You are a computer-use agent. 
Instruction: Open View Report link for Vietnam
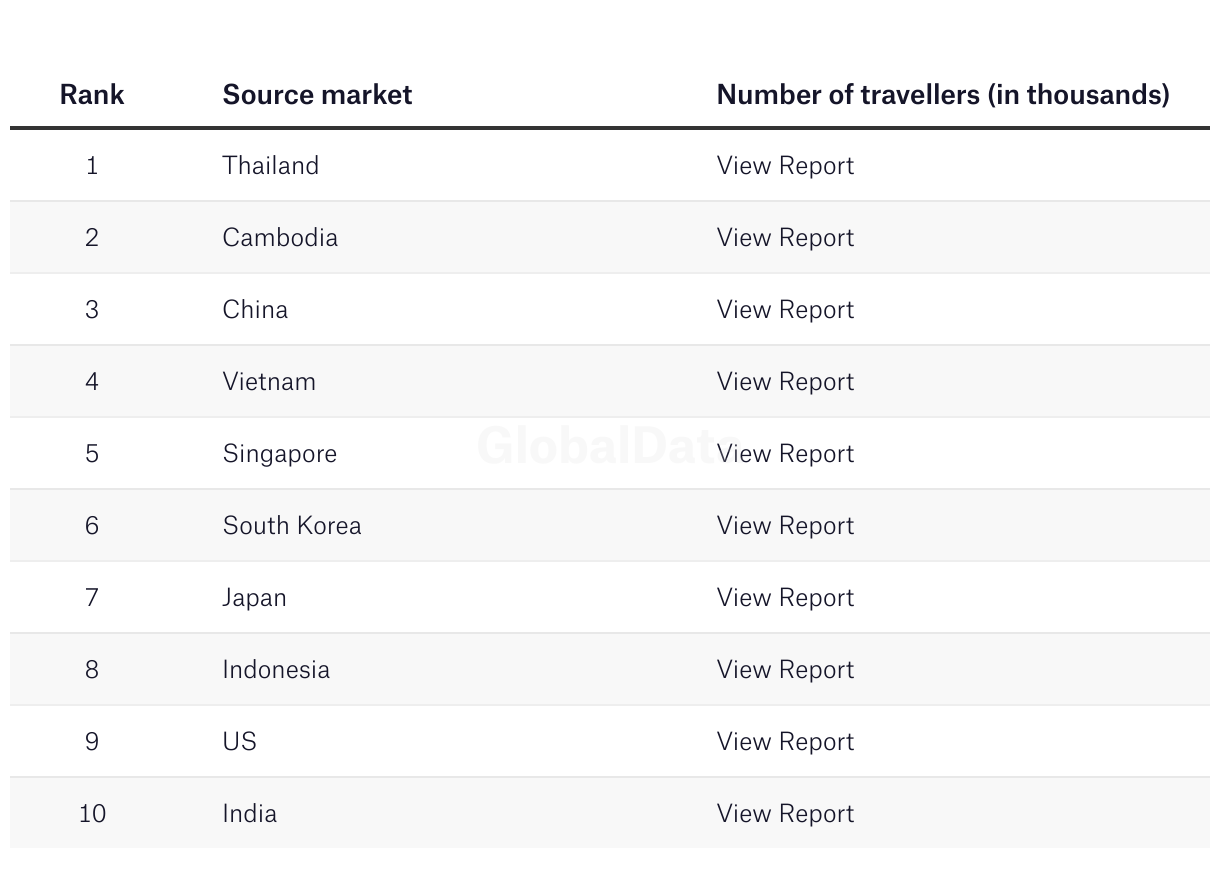[785, 381]
